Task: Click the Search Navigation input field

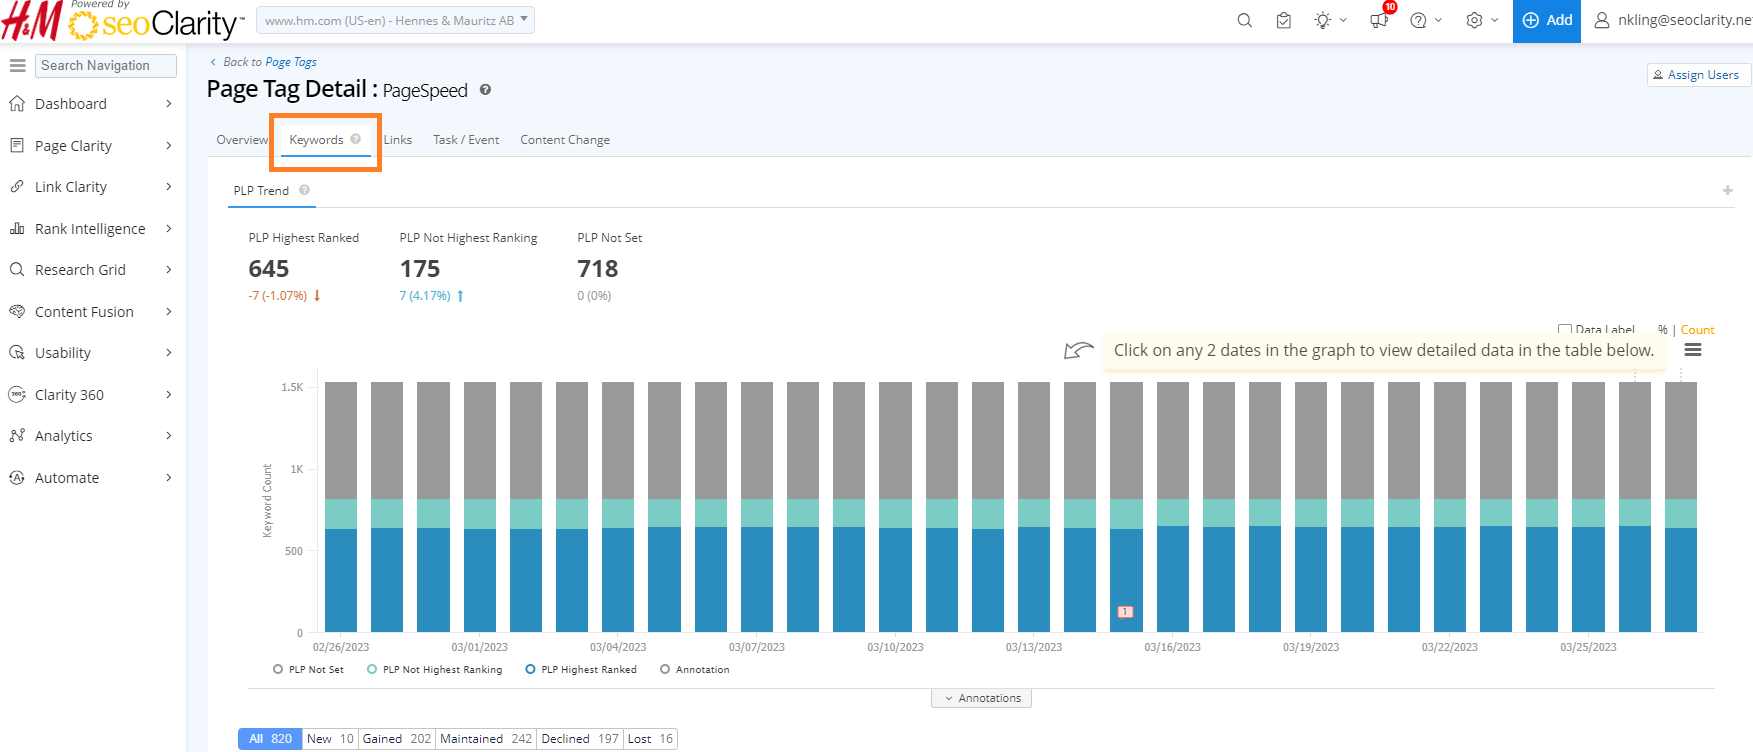Action: [x=106, y=65]
